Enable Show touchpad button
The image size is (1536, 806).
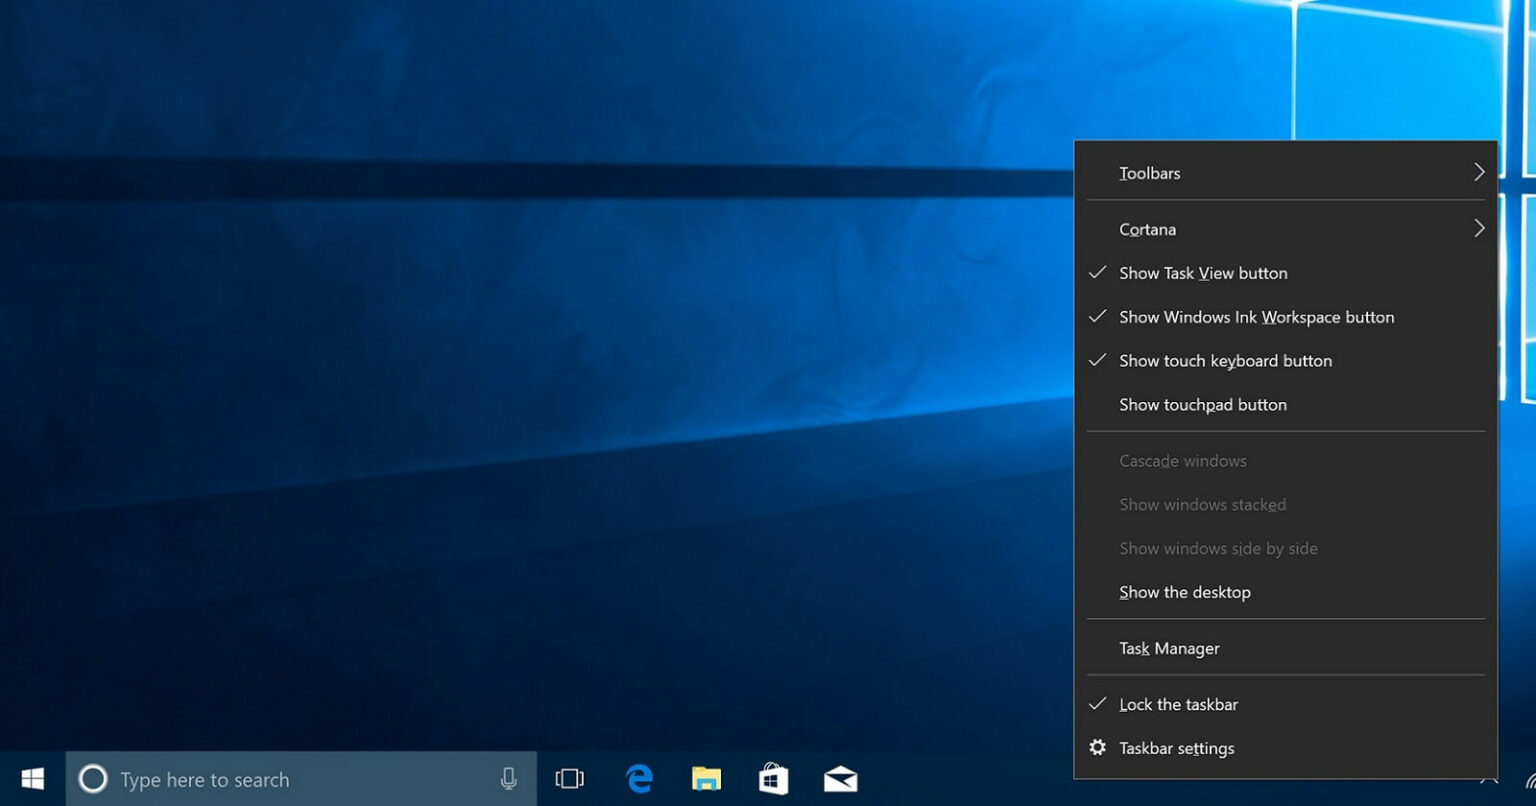(x=1202, y=404)
